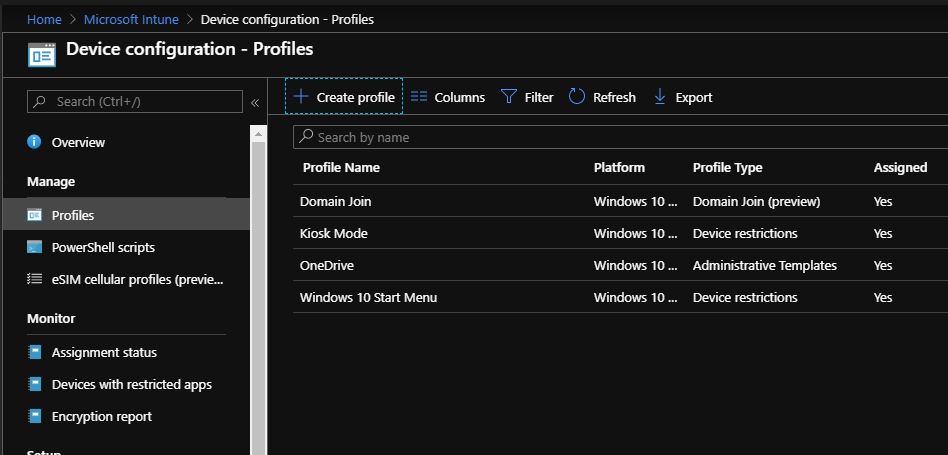Go to Microsoft Intune breadcrumb link
Viewport: 948px width, 455px height.
click(131, 19)
